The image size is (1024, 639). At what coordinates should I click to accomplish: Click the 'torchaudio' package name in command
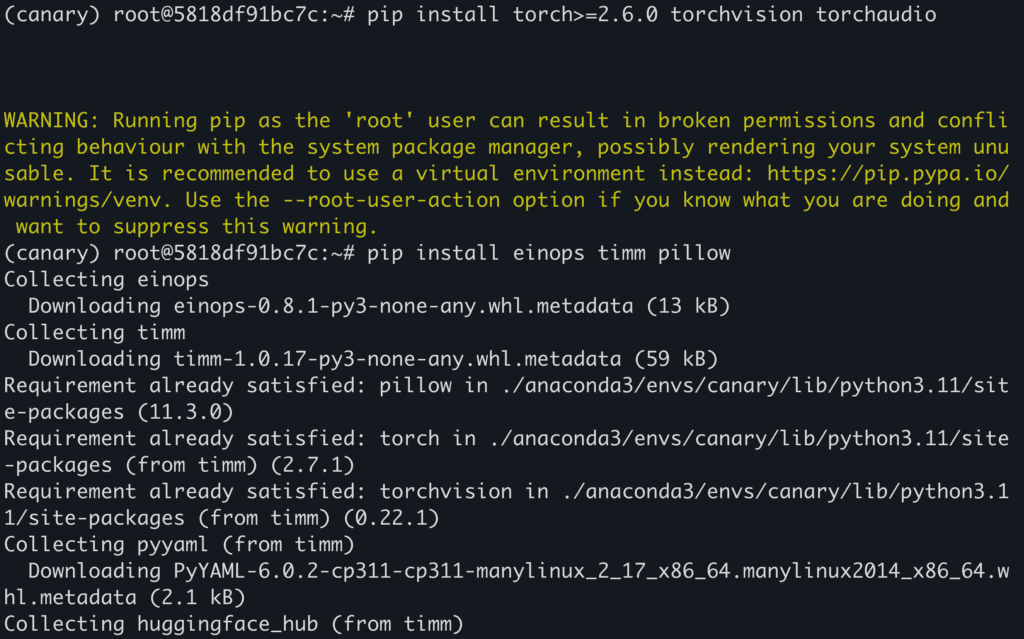pos(876,14)
